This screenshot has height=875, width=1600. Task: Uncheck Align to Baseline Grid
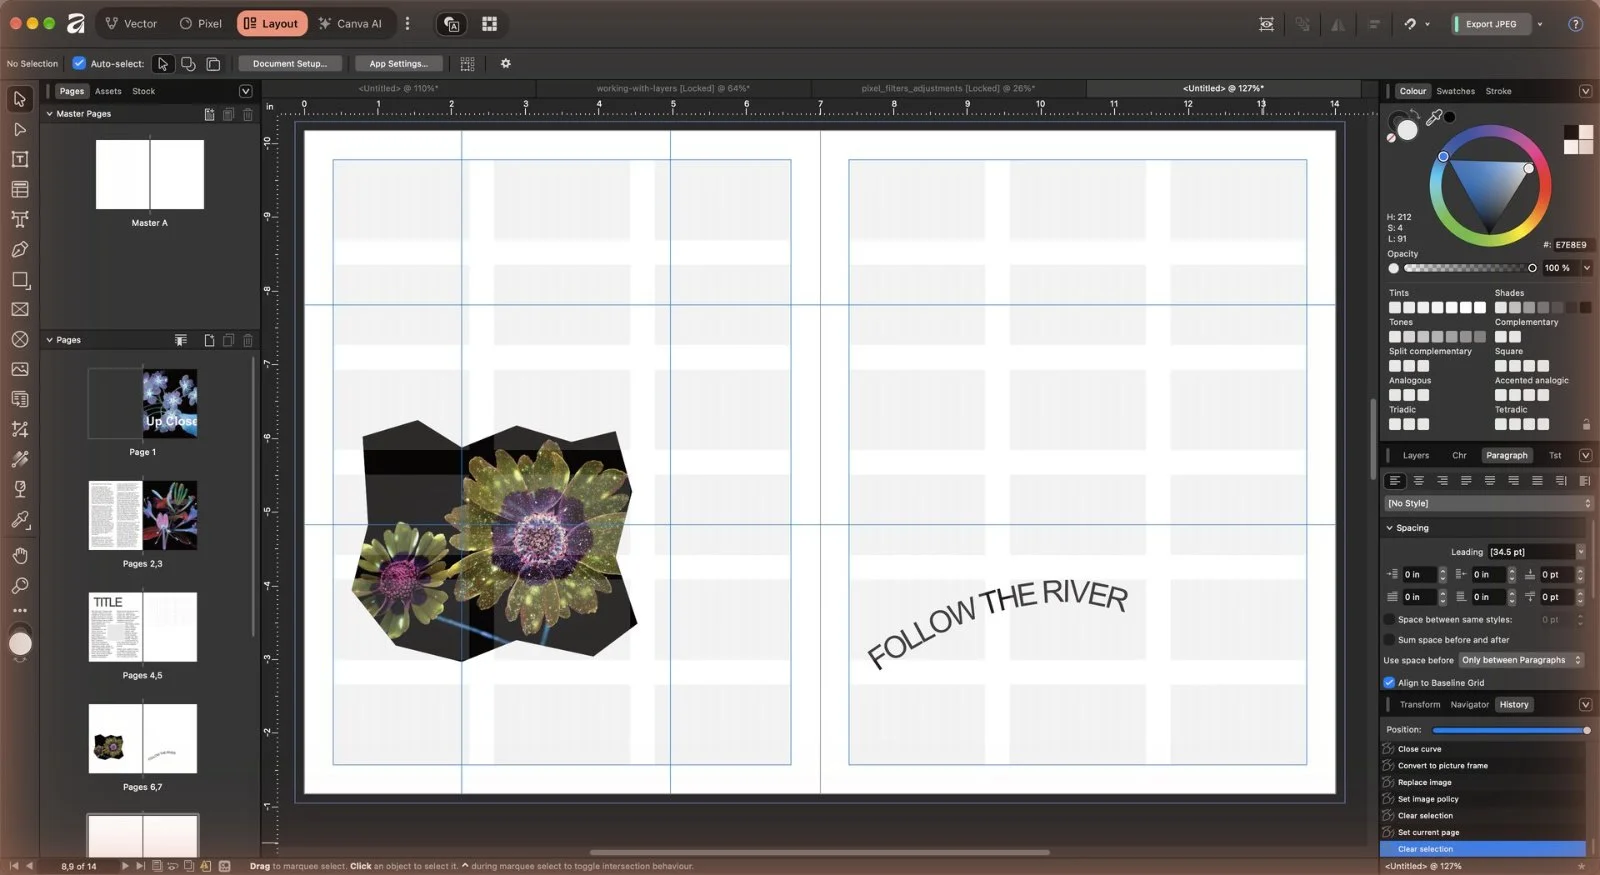(1389, 682)
